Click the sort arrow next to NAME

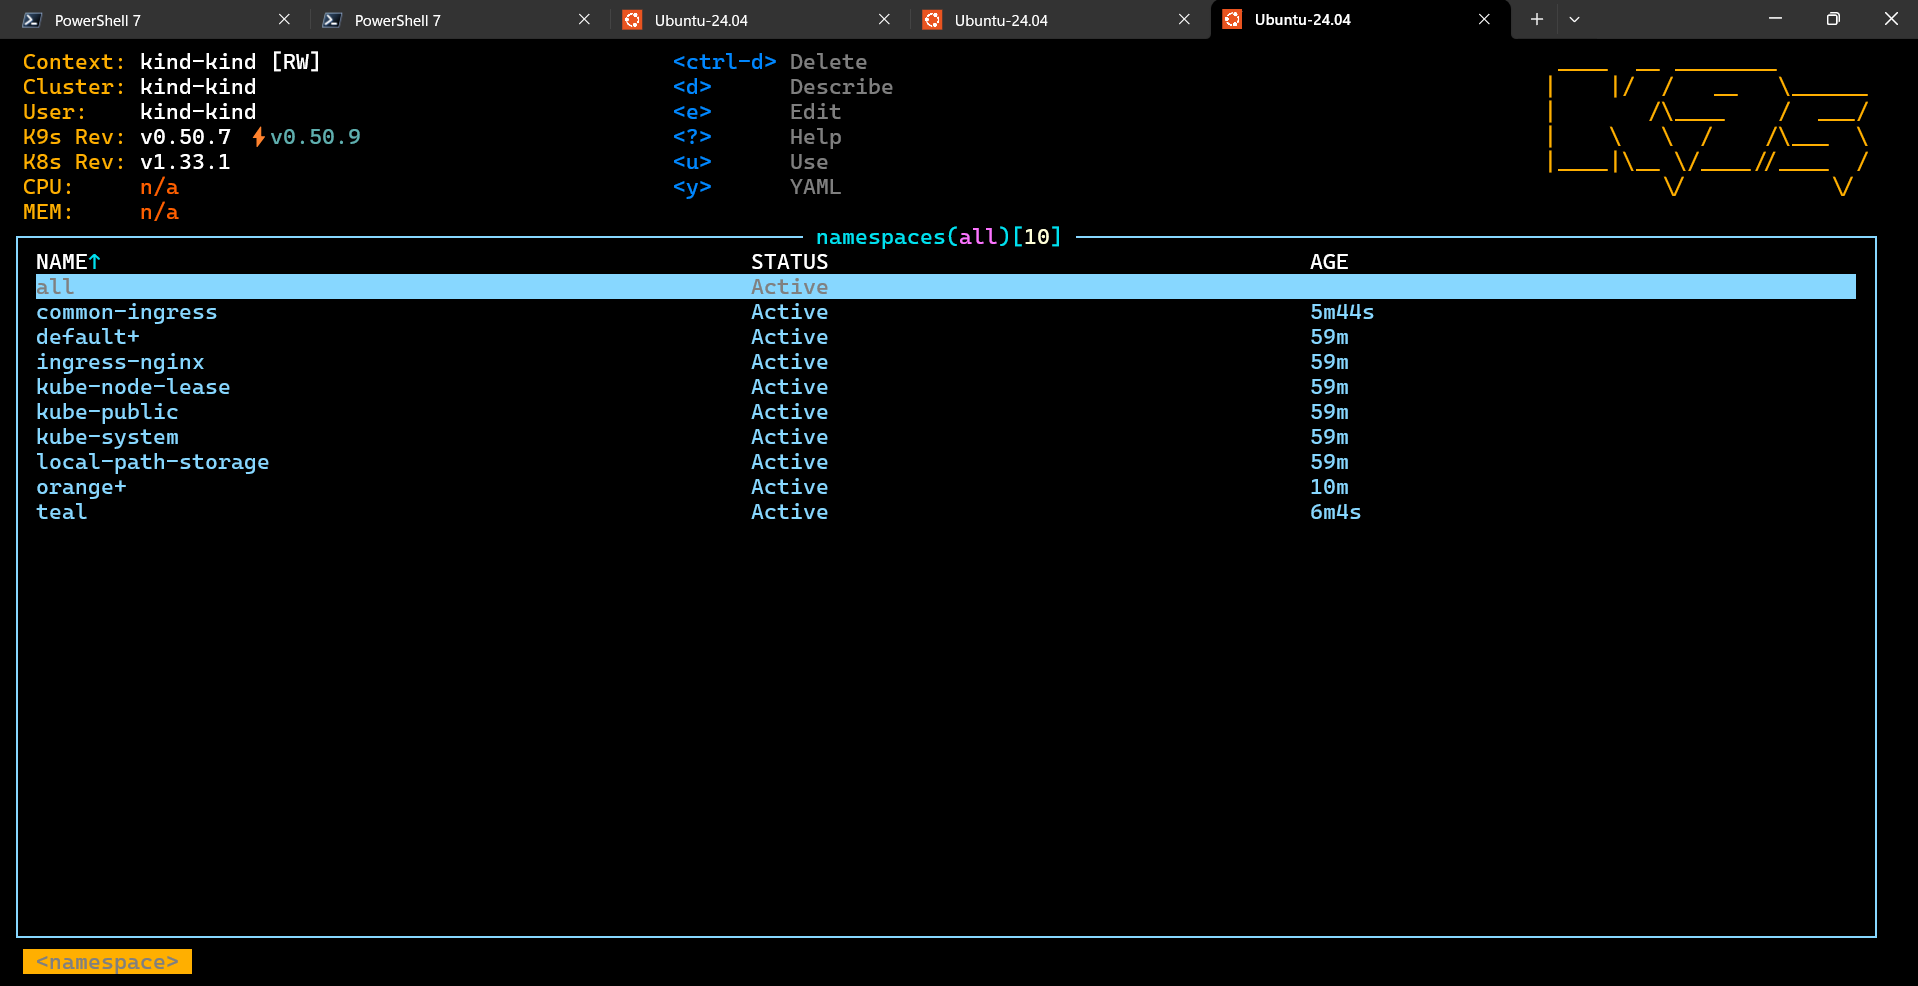click(x=95, y=262)
